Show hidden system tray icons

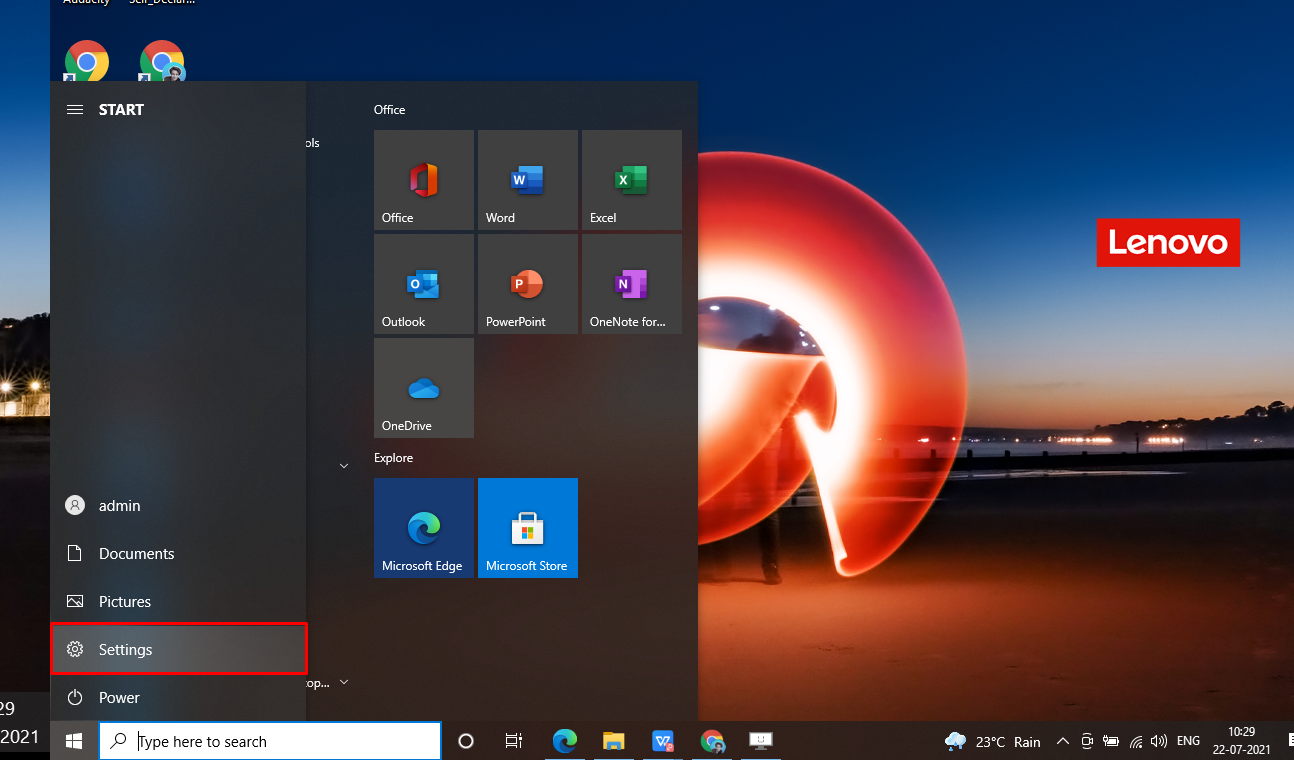point(1062,741)
